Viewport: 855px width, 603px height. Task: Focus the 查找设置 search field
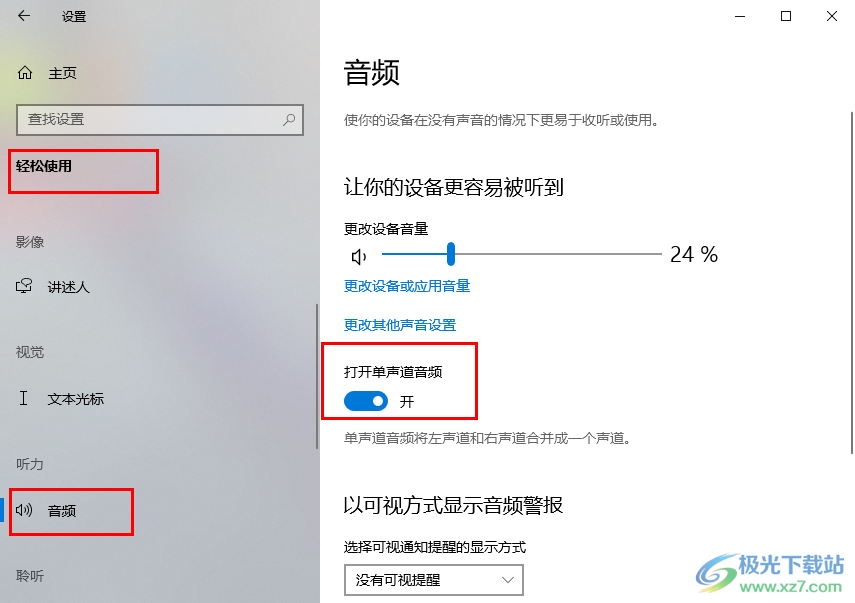click(x=160, y=119)
